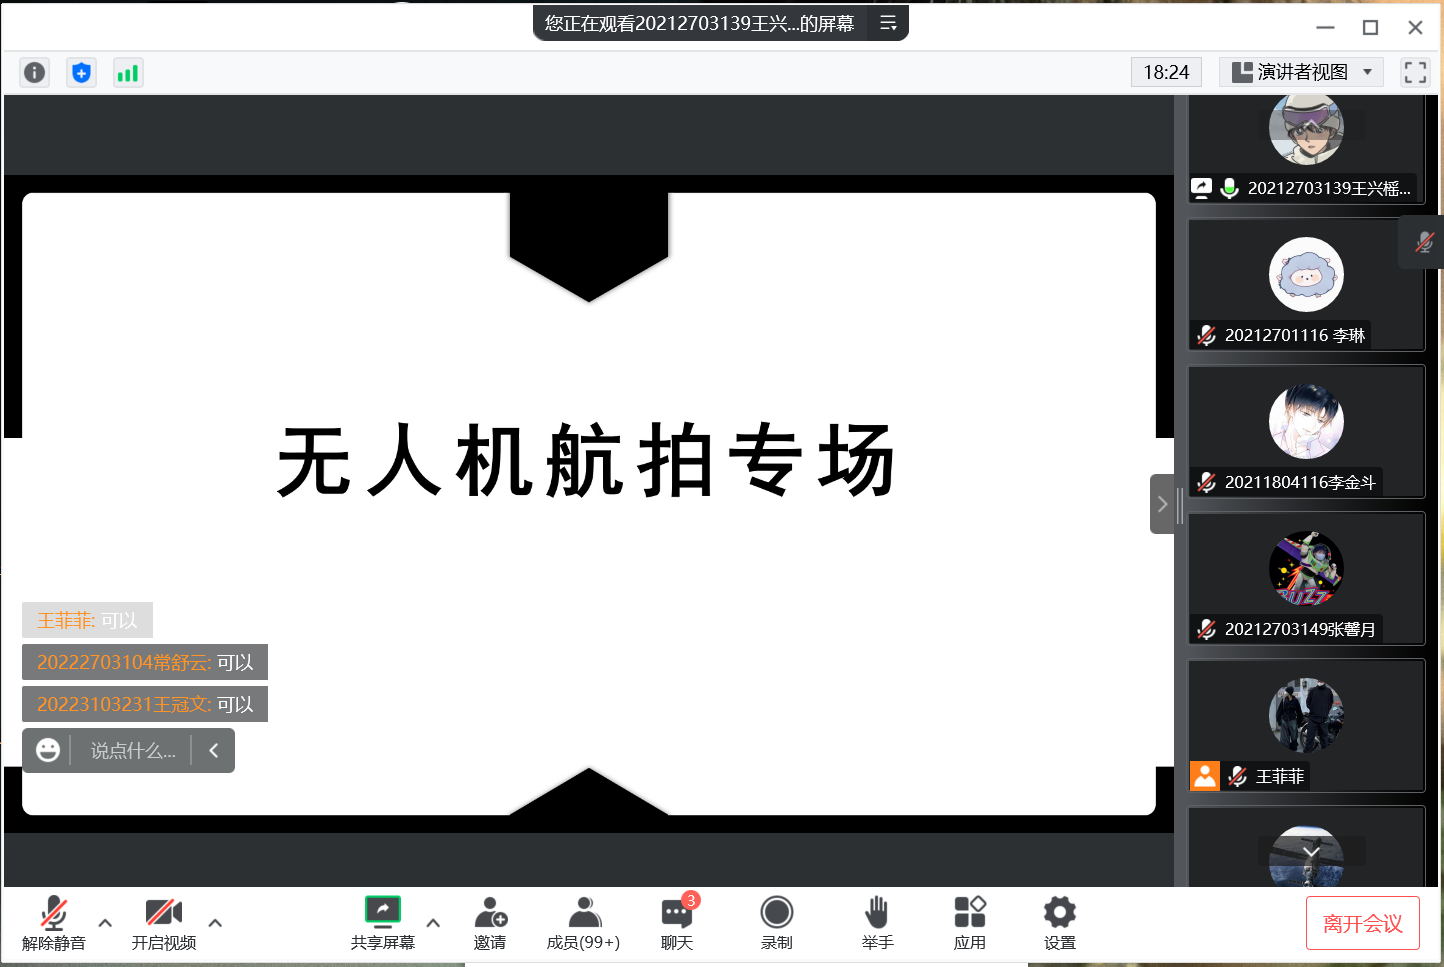Click 共享屏幕 to share screen

pos(382,922)
